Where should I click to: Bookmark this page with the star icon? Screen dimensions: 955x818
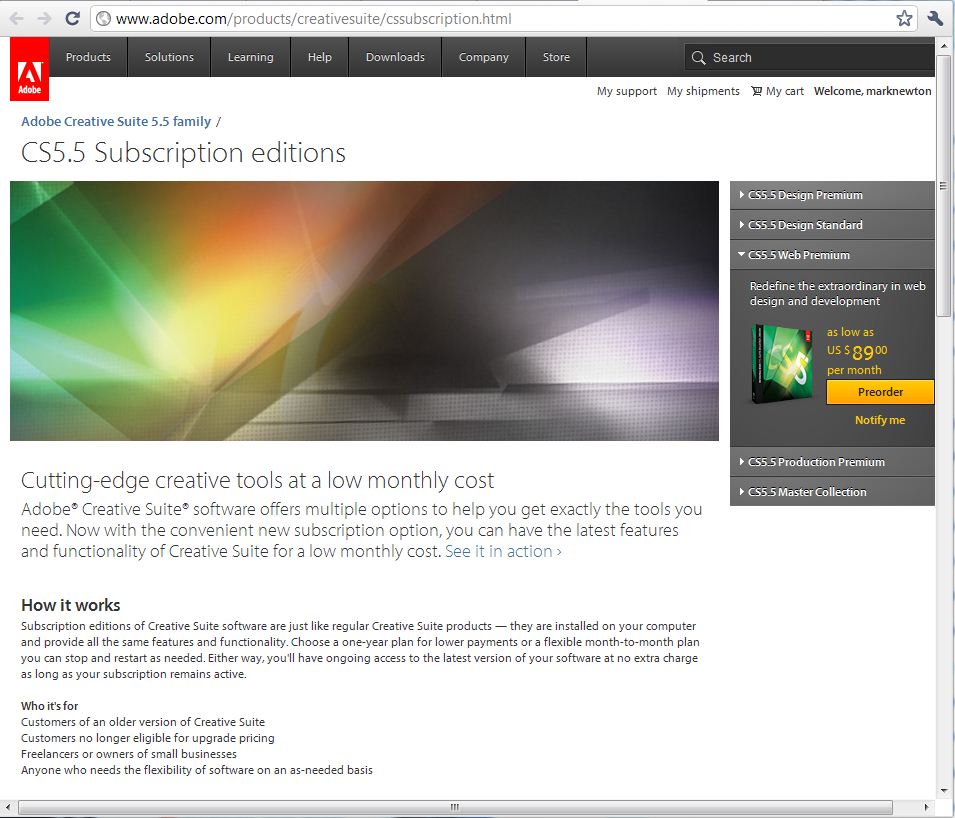(904, 18)
